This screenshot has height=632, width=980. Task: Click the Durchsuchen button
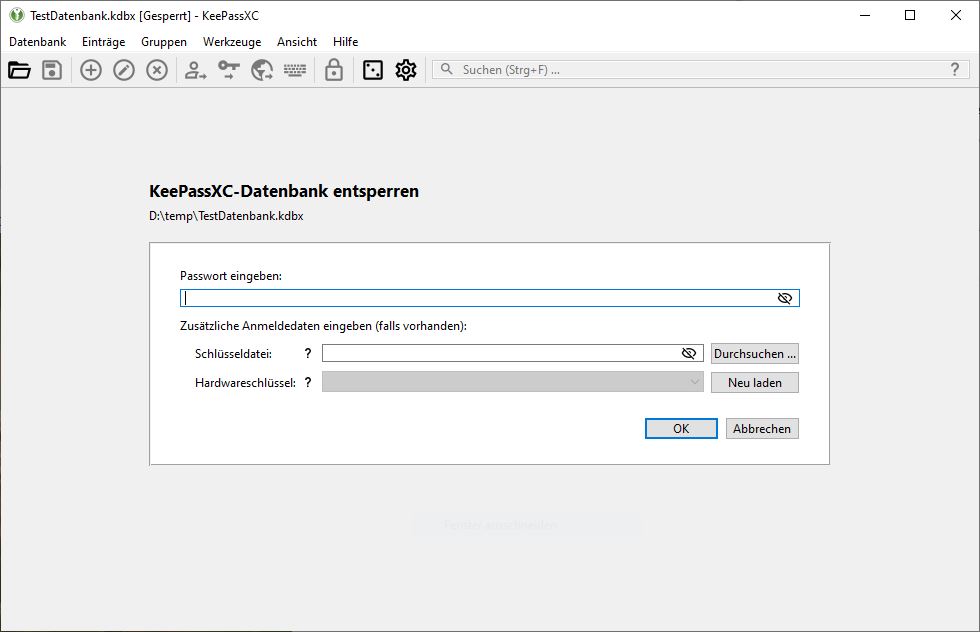point(755,354)
